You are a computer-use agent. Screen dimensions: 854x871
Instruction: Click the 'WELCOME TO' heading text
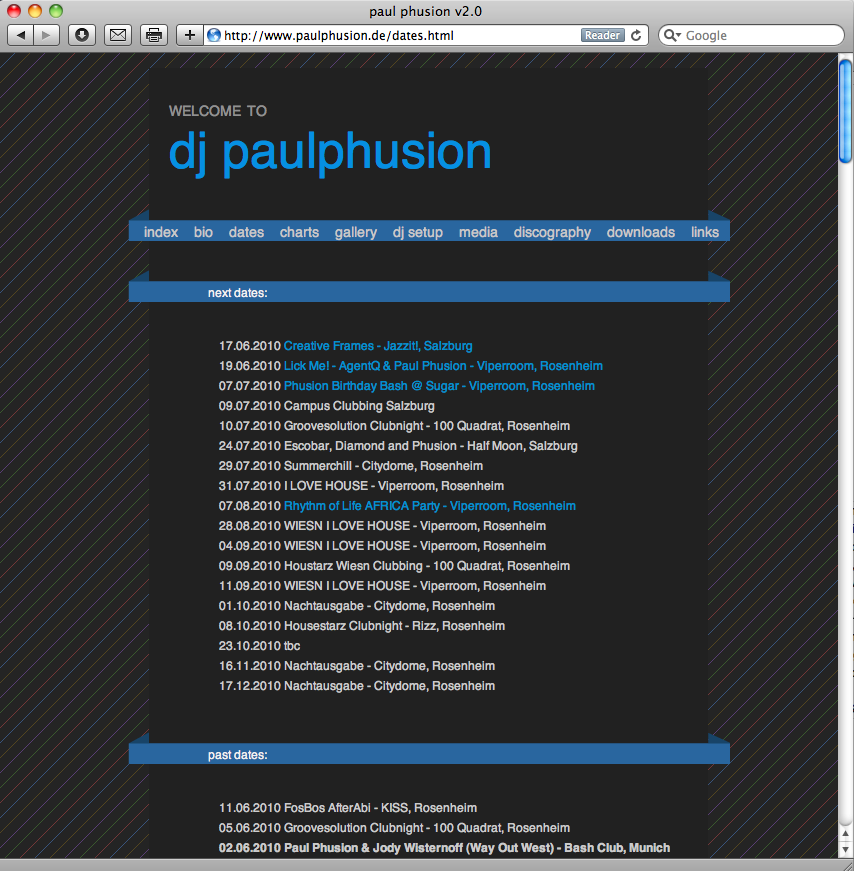click(218, 111)
